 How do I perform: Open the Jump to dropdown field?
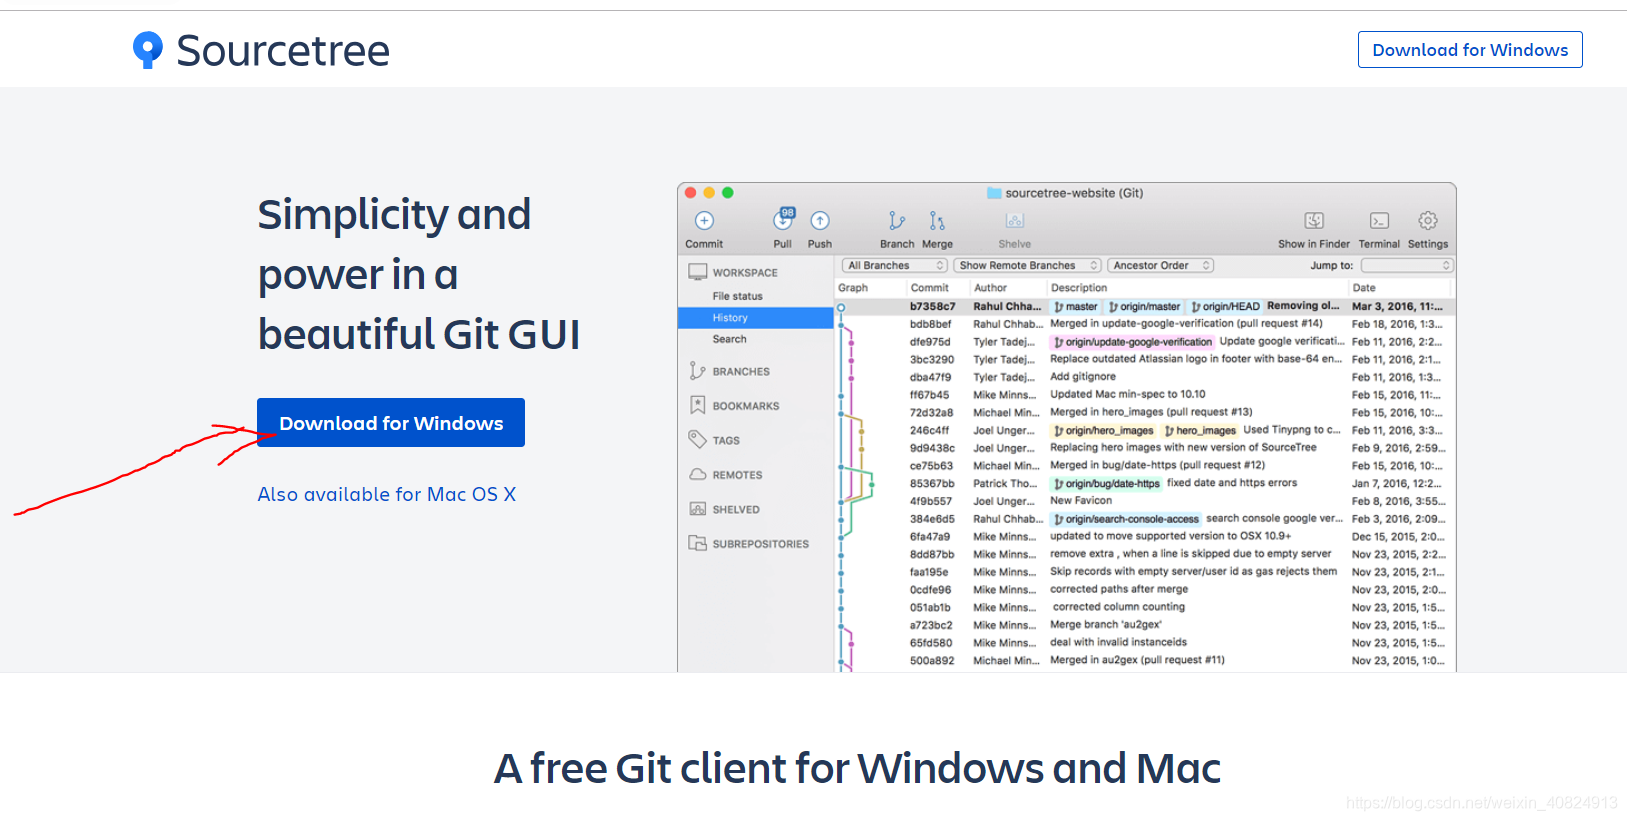click(1407, 265)
